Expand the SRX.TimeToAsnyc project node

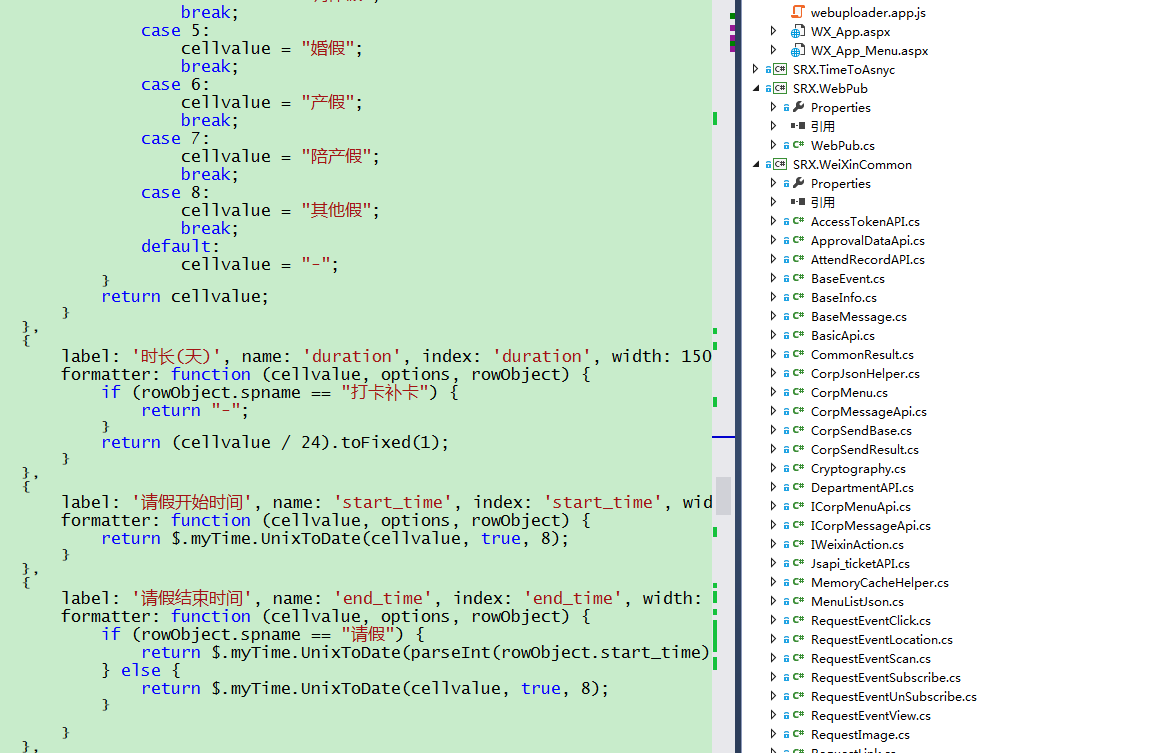click(x=756, y=70)
